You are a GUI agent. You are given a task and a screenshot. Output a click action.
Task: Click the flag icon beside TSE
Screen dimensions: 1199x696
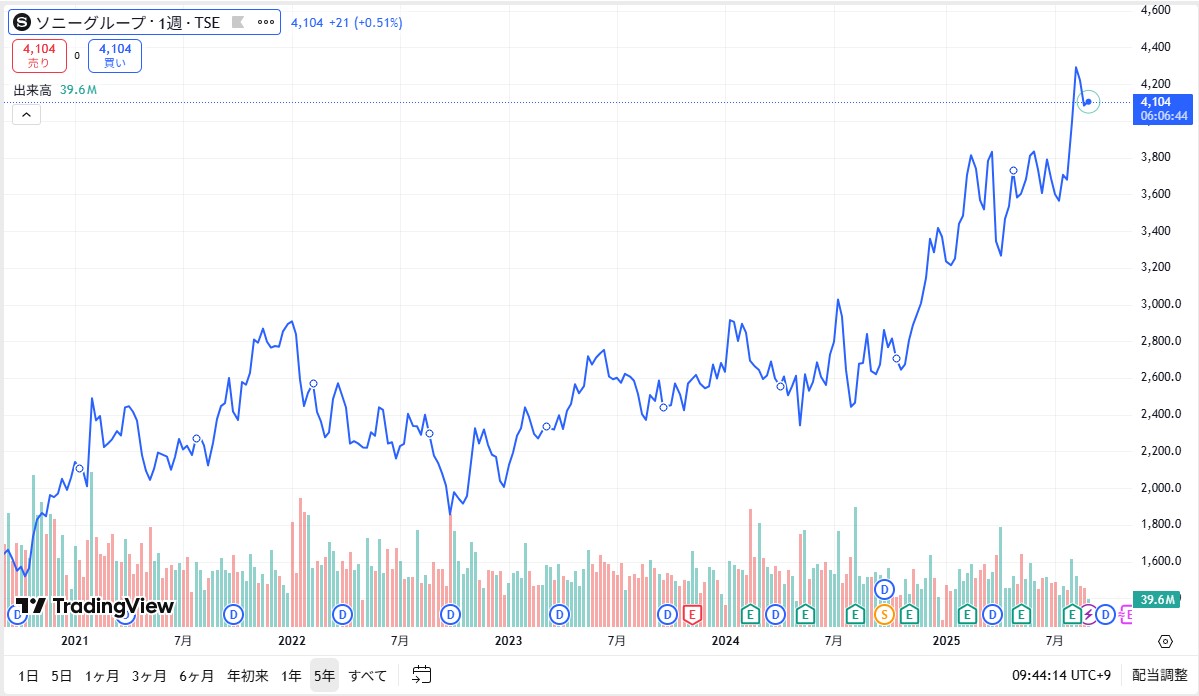click(x=237, y=22)
